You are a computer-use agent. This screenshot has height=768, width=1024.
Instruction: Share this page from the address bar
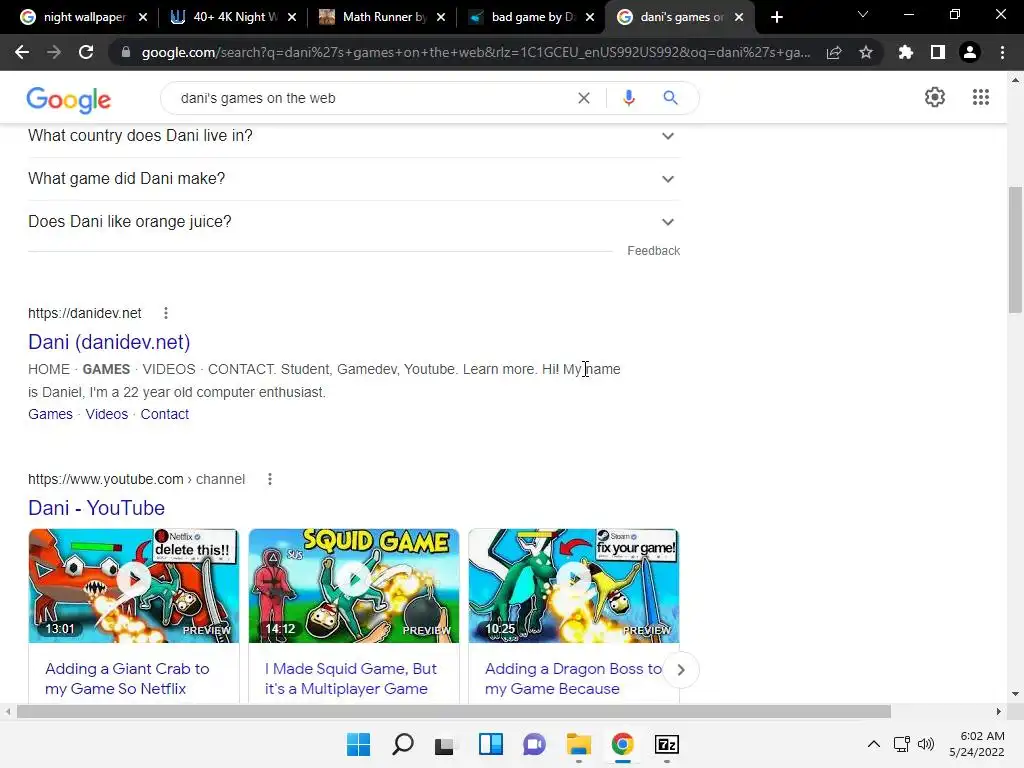pyautogui.click(x=834, y=52)
